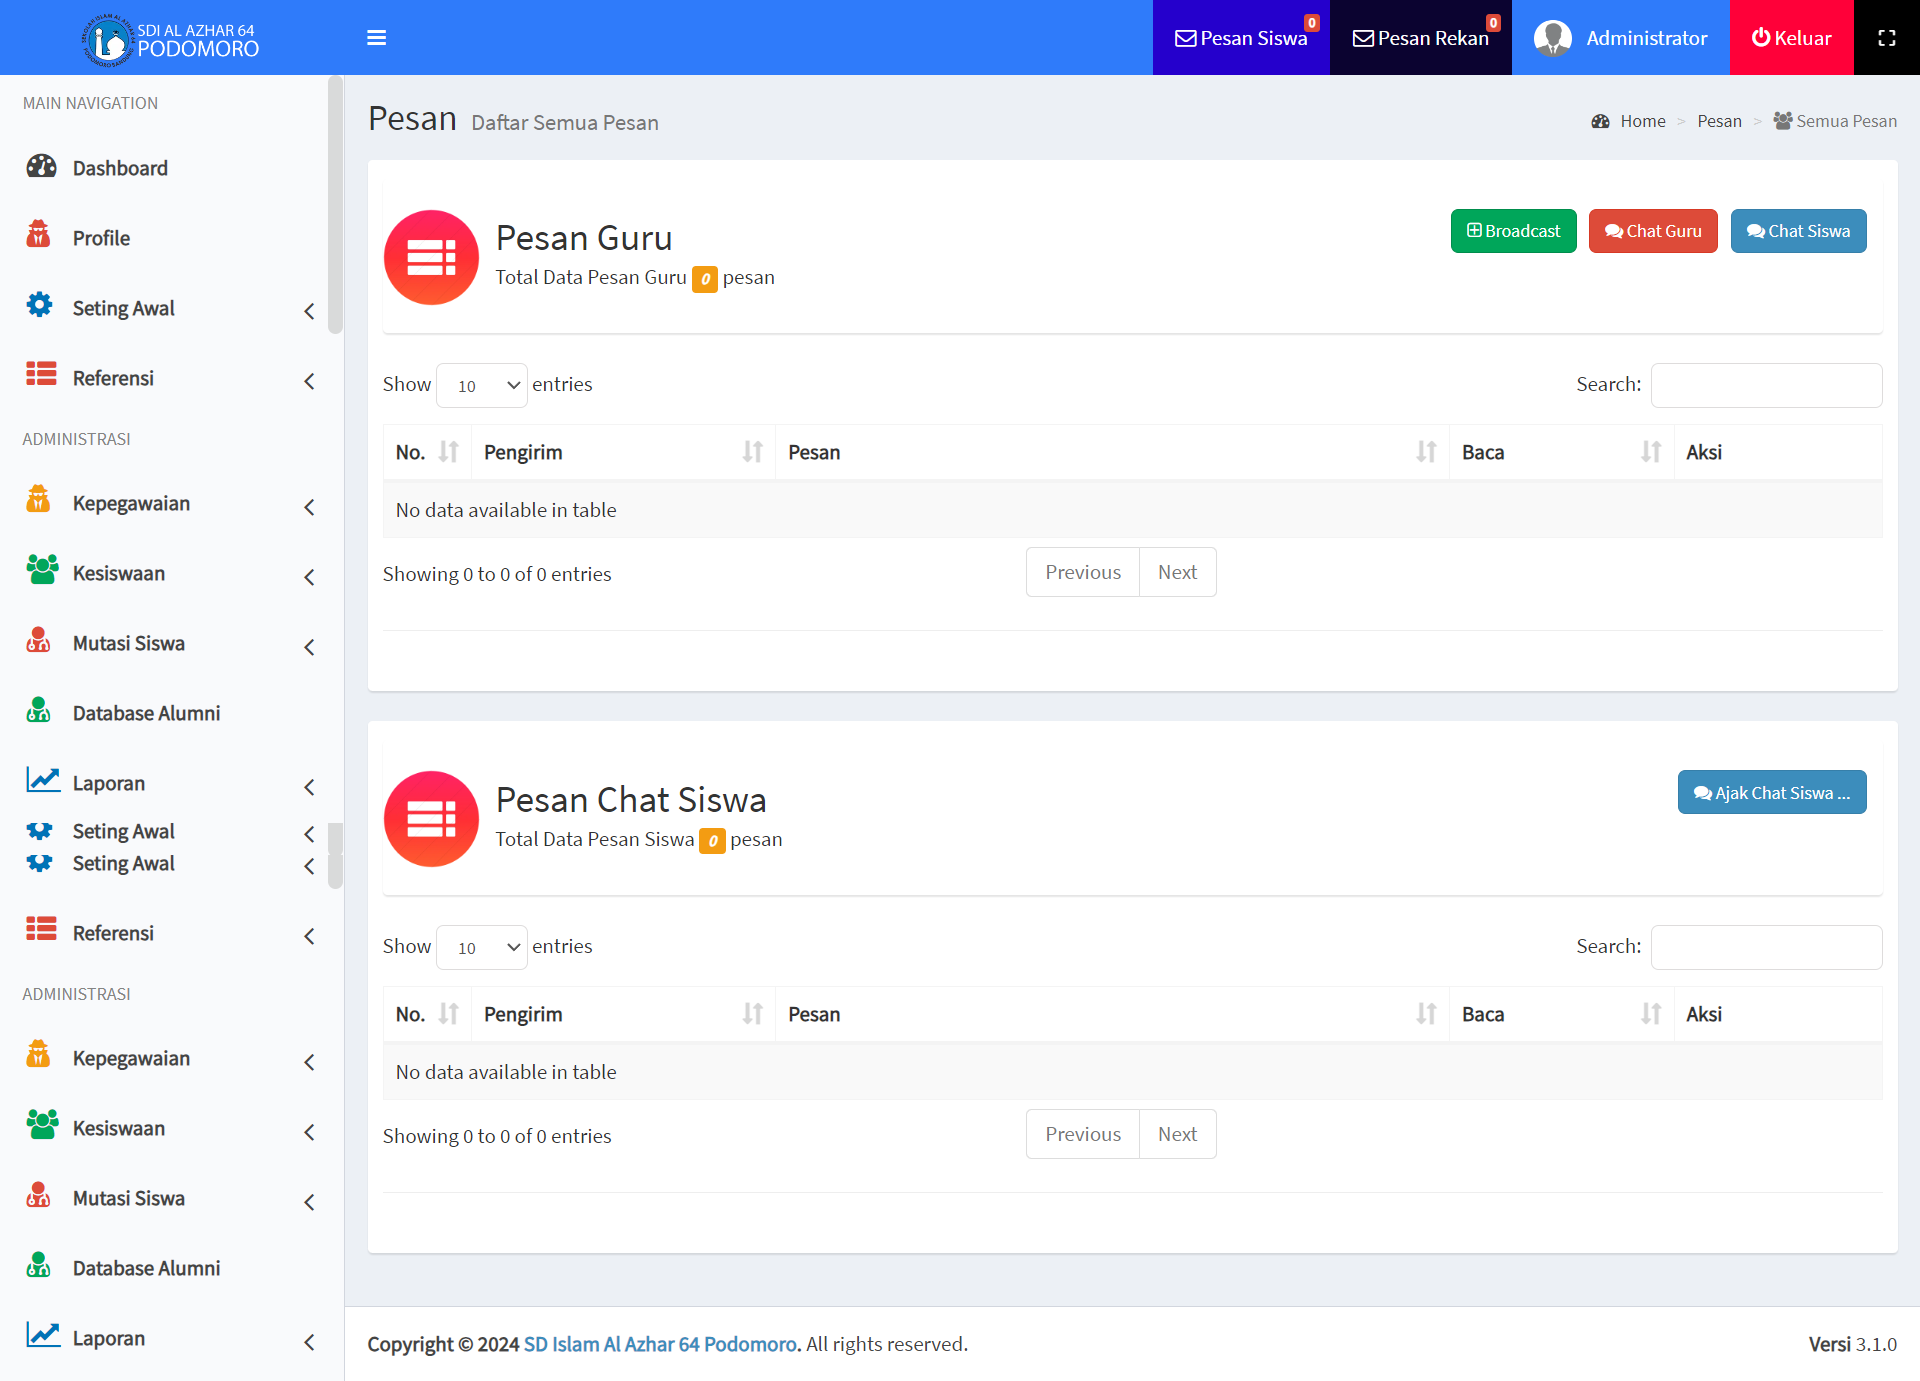Click the green Broadcast button

(x=1513, y=231)
